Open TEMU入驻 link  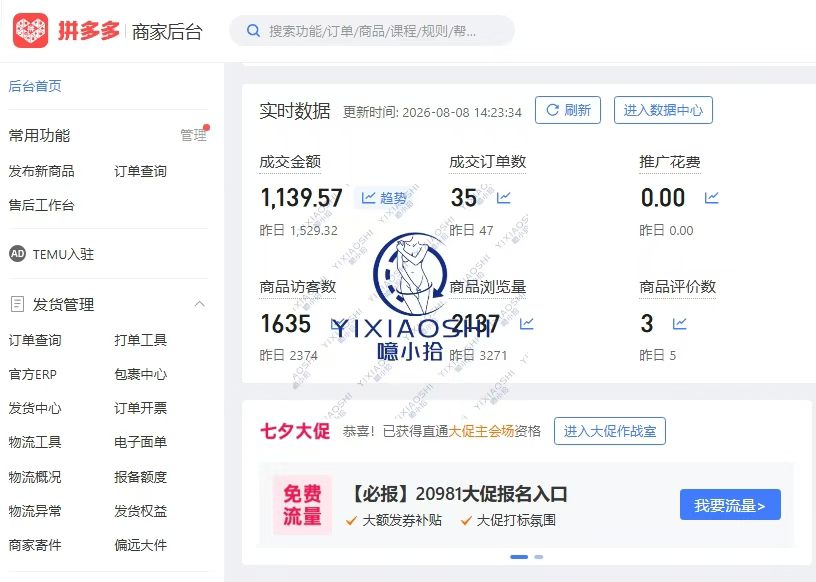(x=63, y=254)
